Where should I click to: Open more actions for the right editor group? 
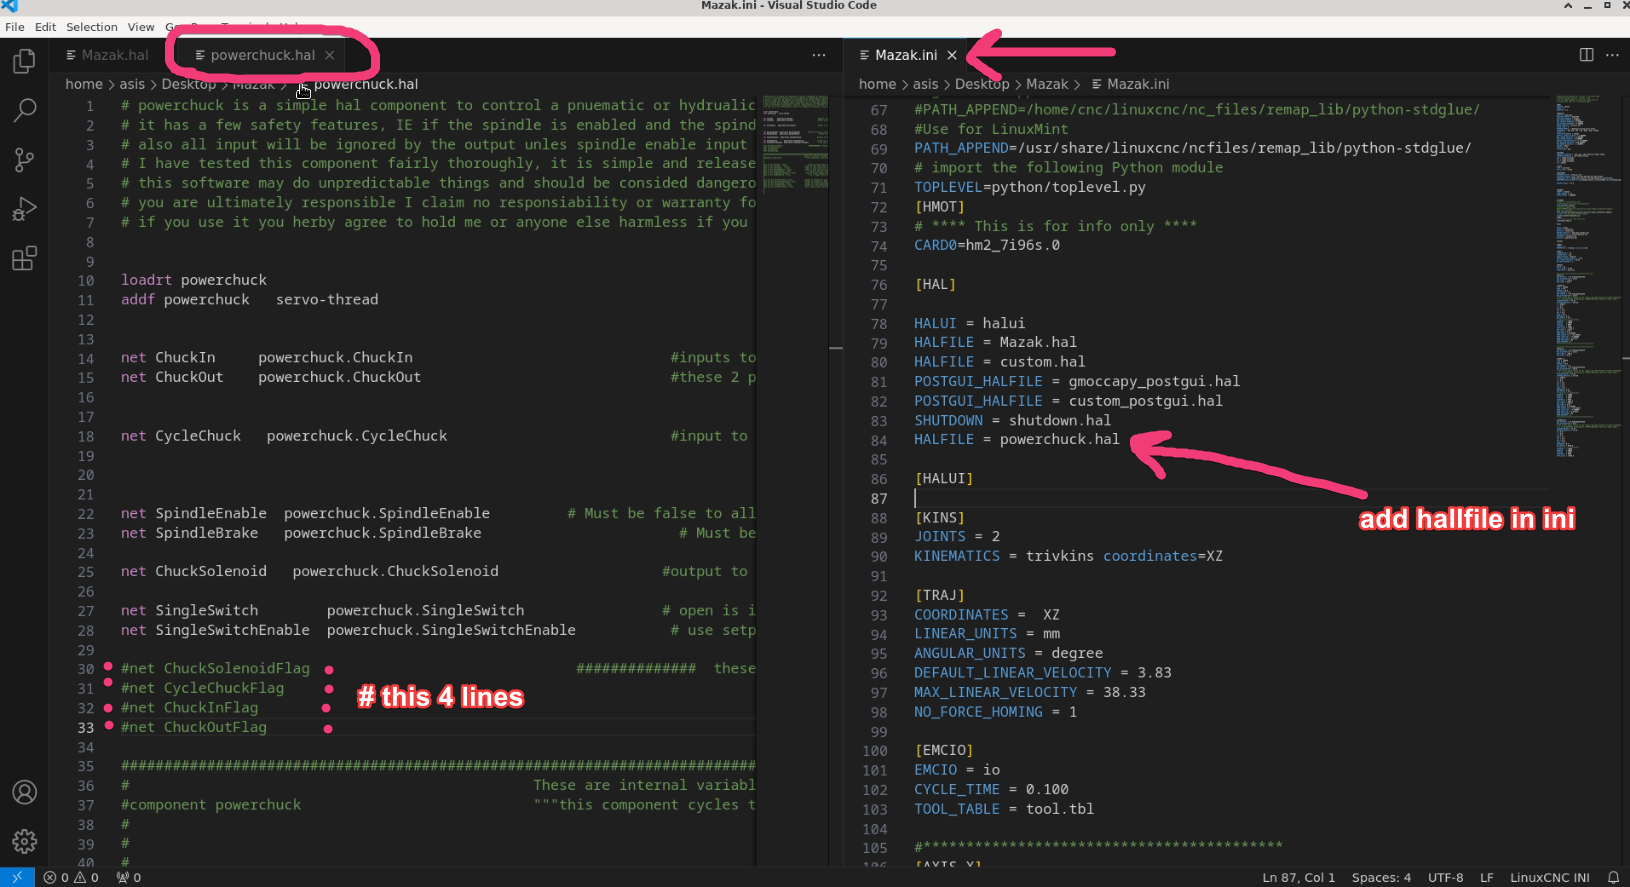coord(1612,55)
